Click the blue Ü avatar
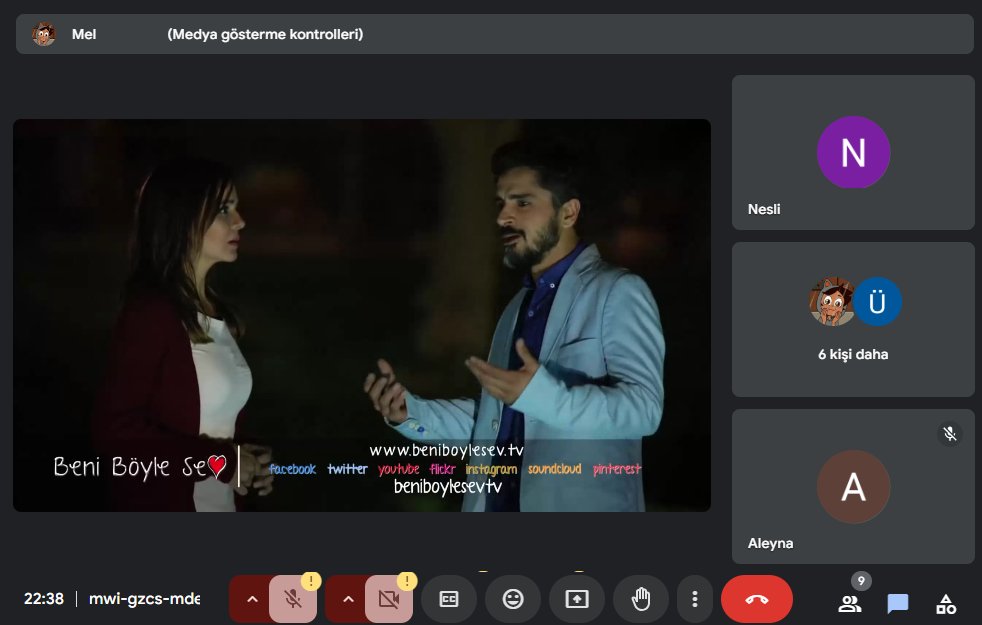 (x=877, y=302)
